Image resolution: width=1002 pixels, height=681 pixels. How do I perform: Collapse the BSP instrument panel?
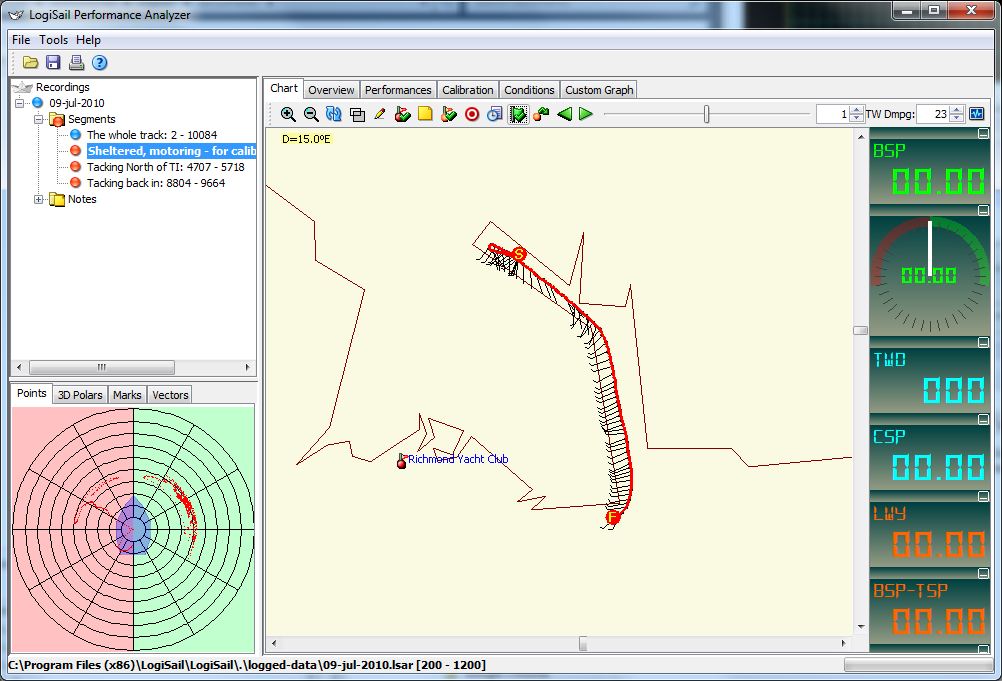point(983,134)
